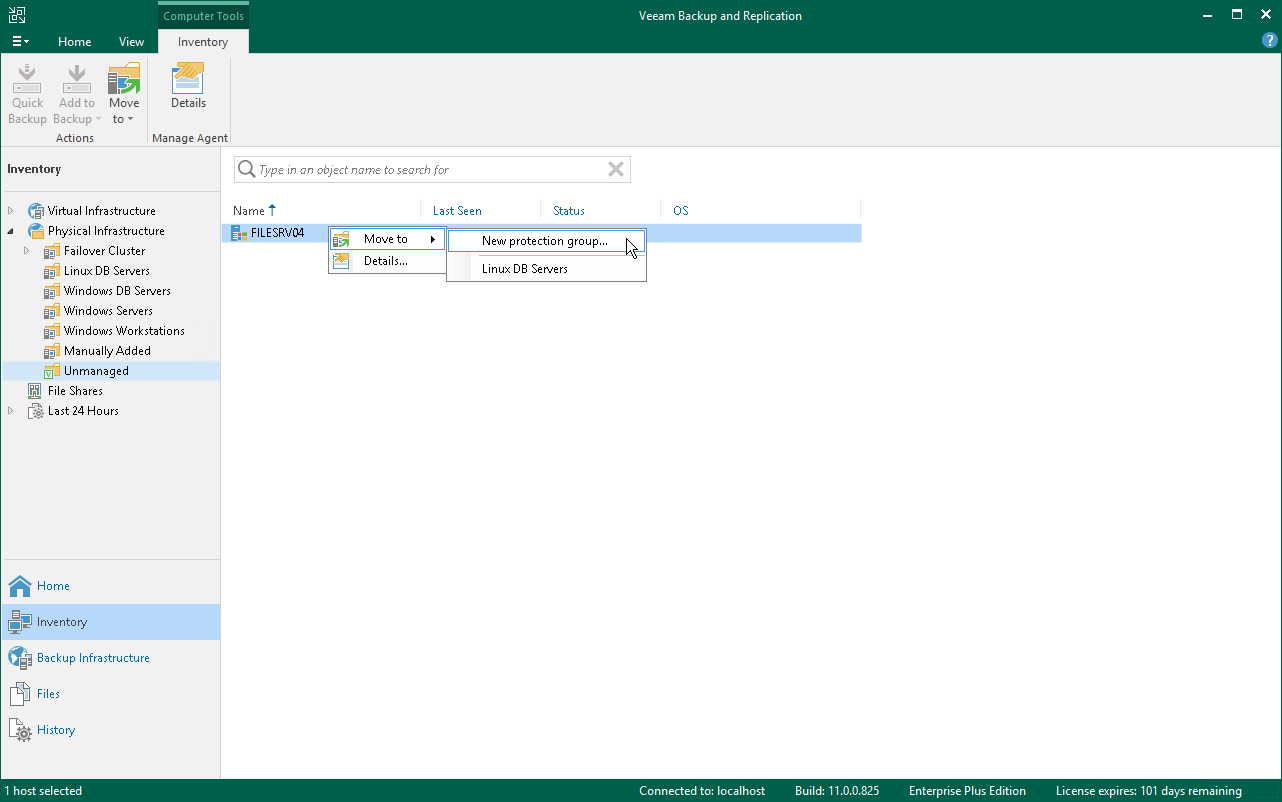Image resolution: width=1282 pixels, height=802 pixels.
Task: Open the Backup Infrastructure view
Action: pyautogui.click(x=110, y=658)
